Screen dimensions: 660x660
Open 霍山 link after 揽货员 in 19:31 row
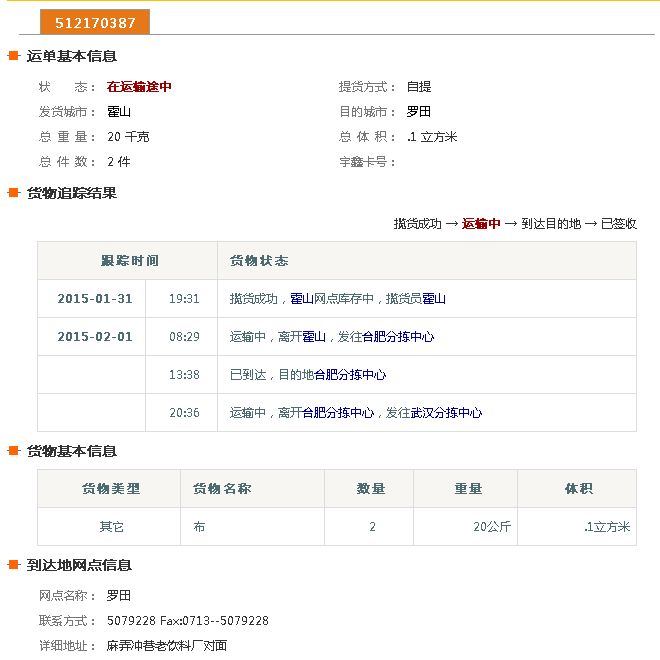tap(434, 299)
